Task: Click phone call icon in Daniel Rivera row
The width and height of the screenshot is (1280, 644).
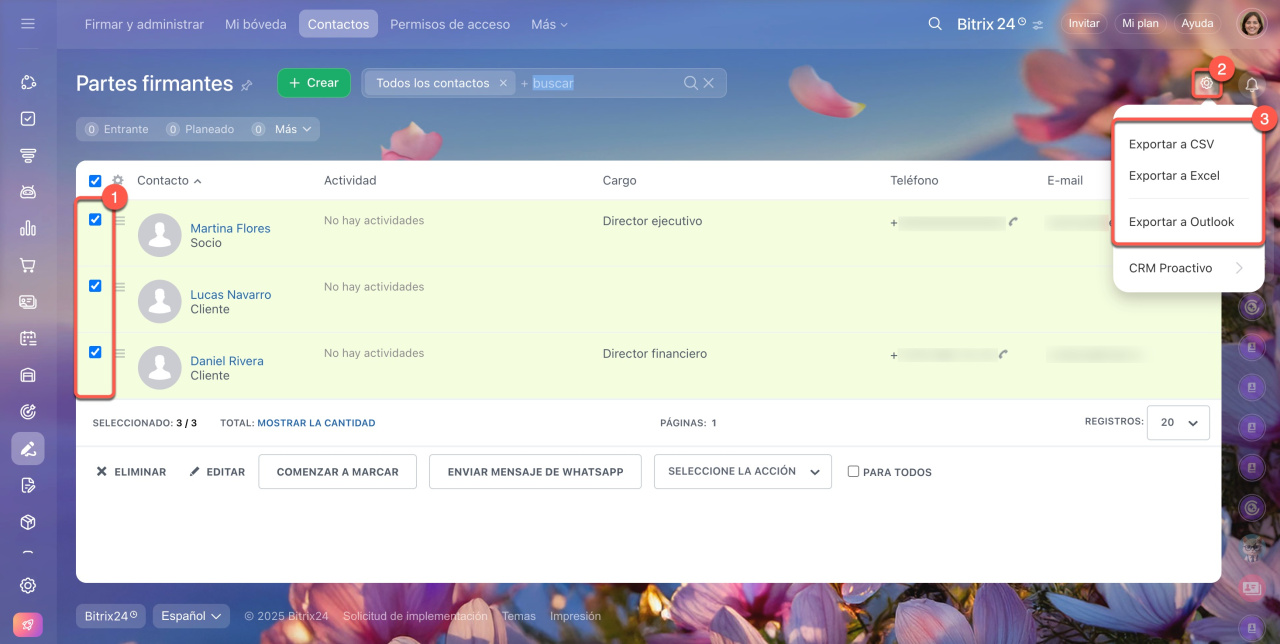Action: click(1003, 354)
